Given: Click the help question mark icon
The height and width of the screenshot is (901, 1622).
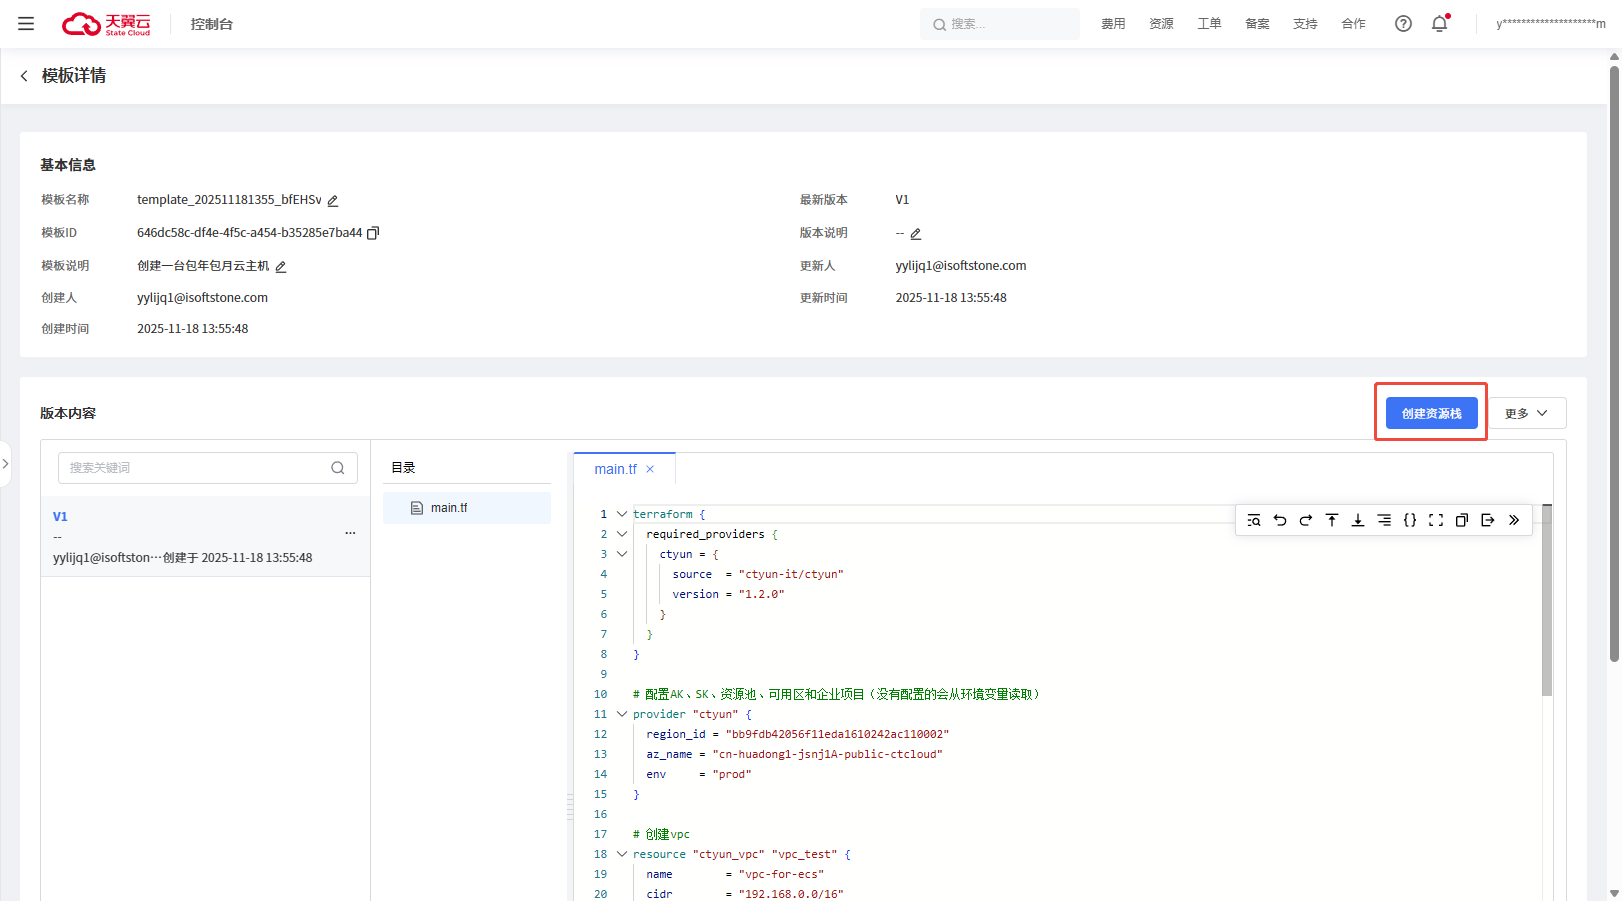Looking at the screenshot, I should click(1403, 24).
